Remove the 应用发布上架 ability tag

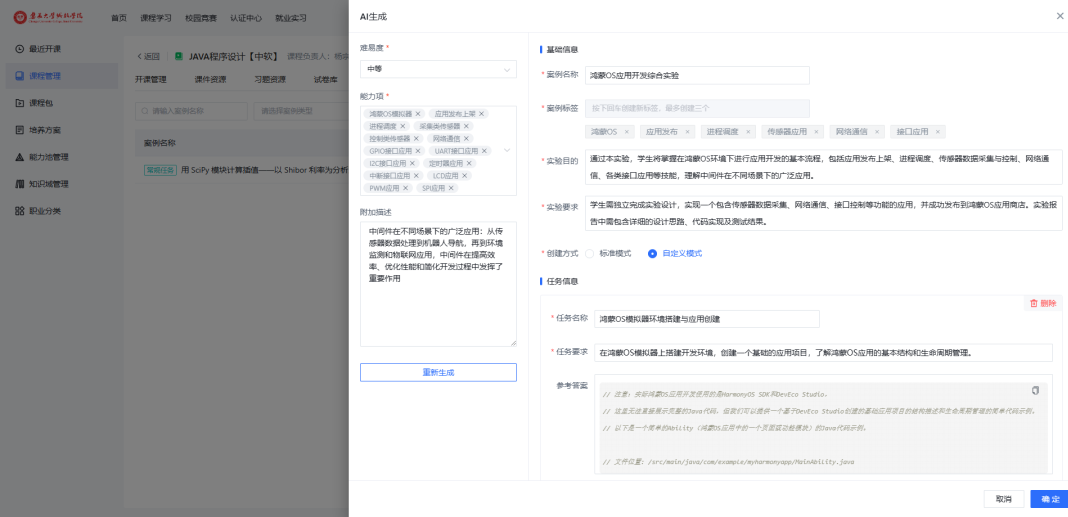pos(481,114)
